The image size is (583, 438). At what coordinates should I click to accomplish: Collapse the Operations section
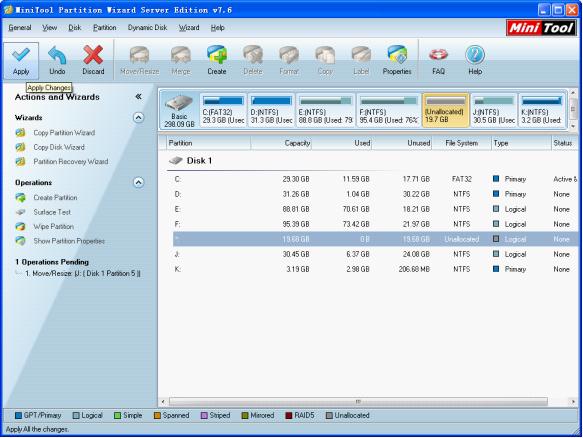pos(138,183)
